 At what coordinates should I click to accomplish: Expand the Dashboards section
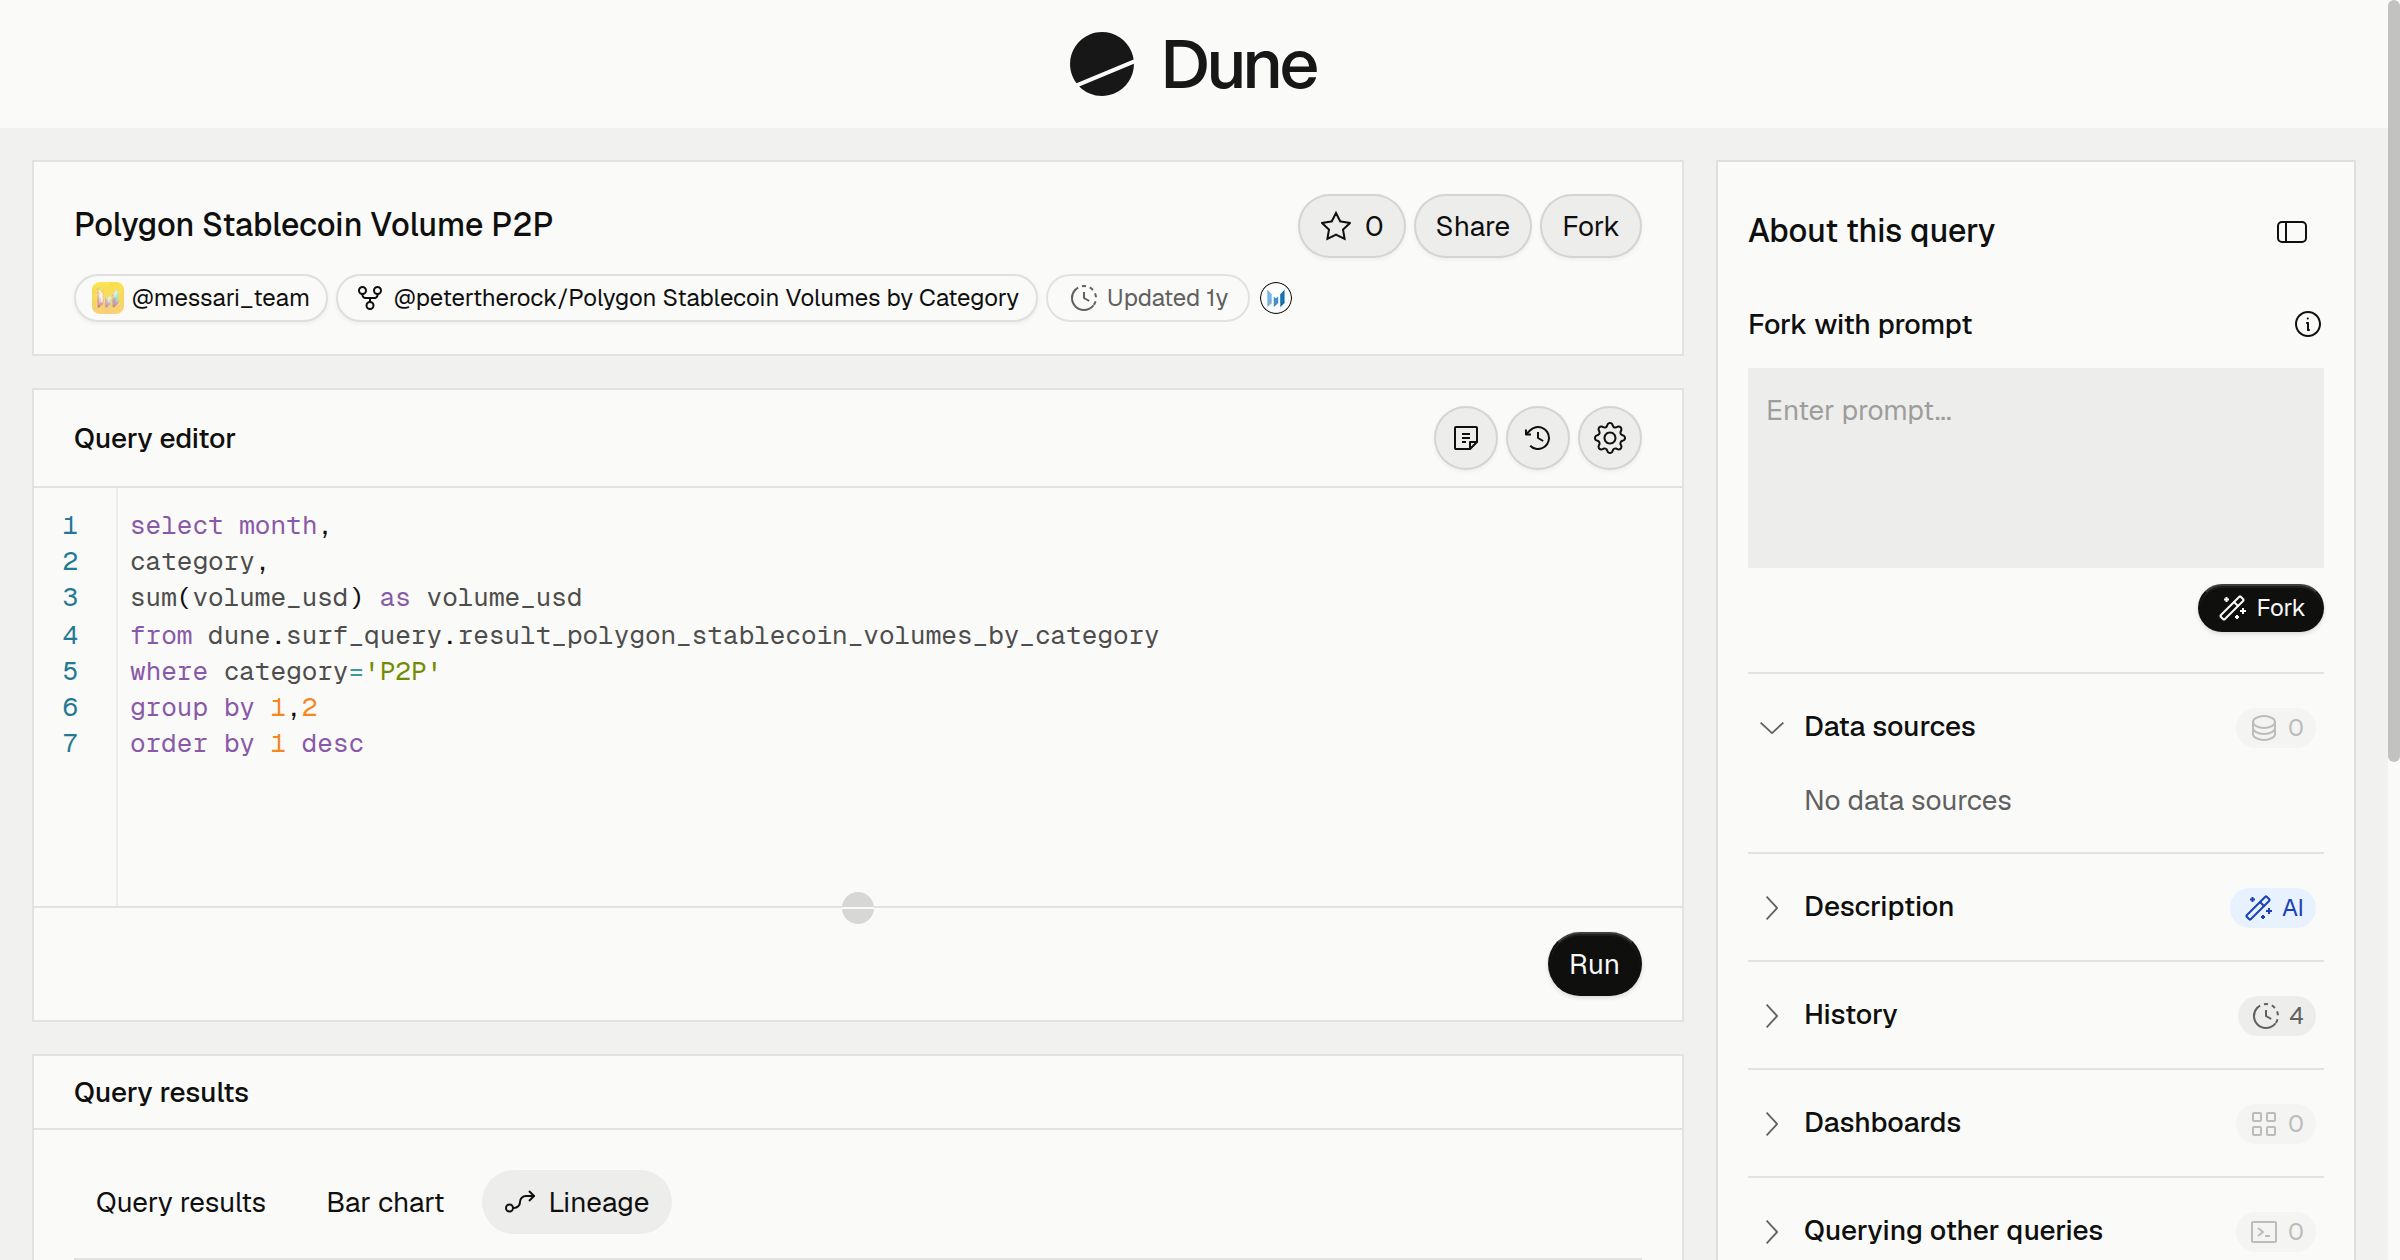coord(1771,1123)
